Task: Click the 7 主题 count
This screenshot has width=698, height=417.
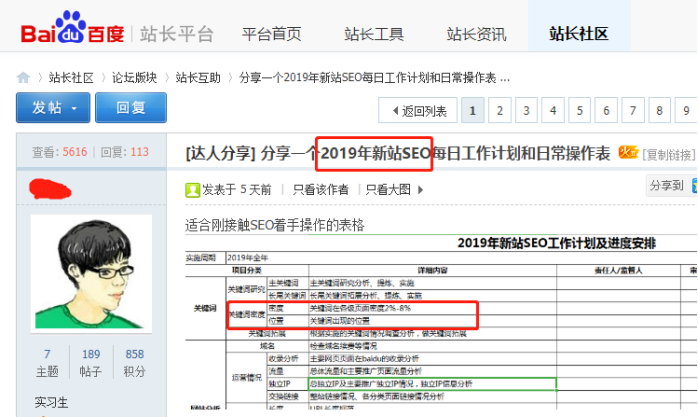Action: [x=47, y=363]
